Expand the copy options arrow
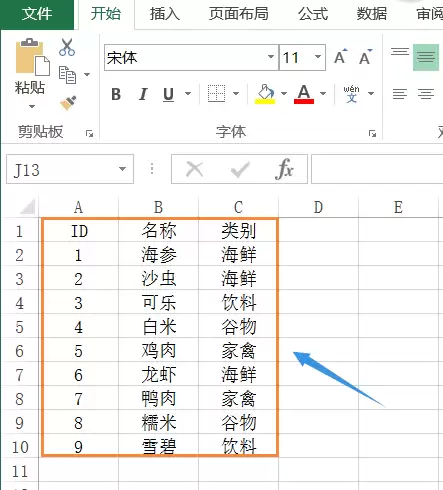 point(87,74)
